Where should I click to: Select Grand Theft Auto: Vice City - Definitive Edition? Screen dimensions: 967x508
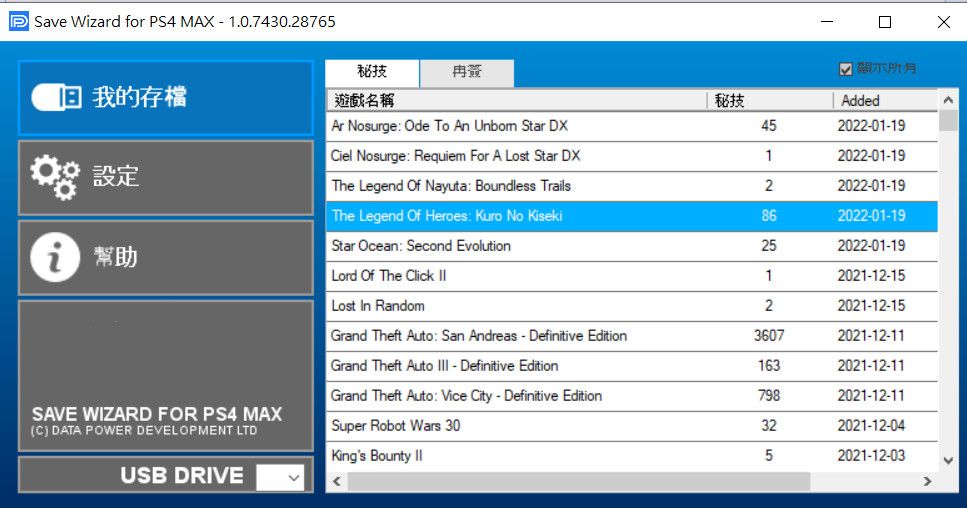(x=632, y=396)
